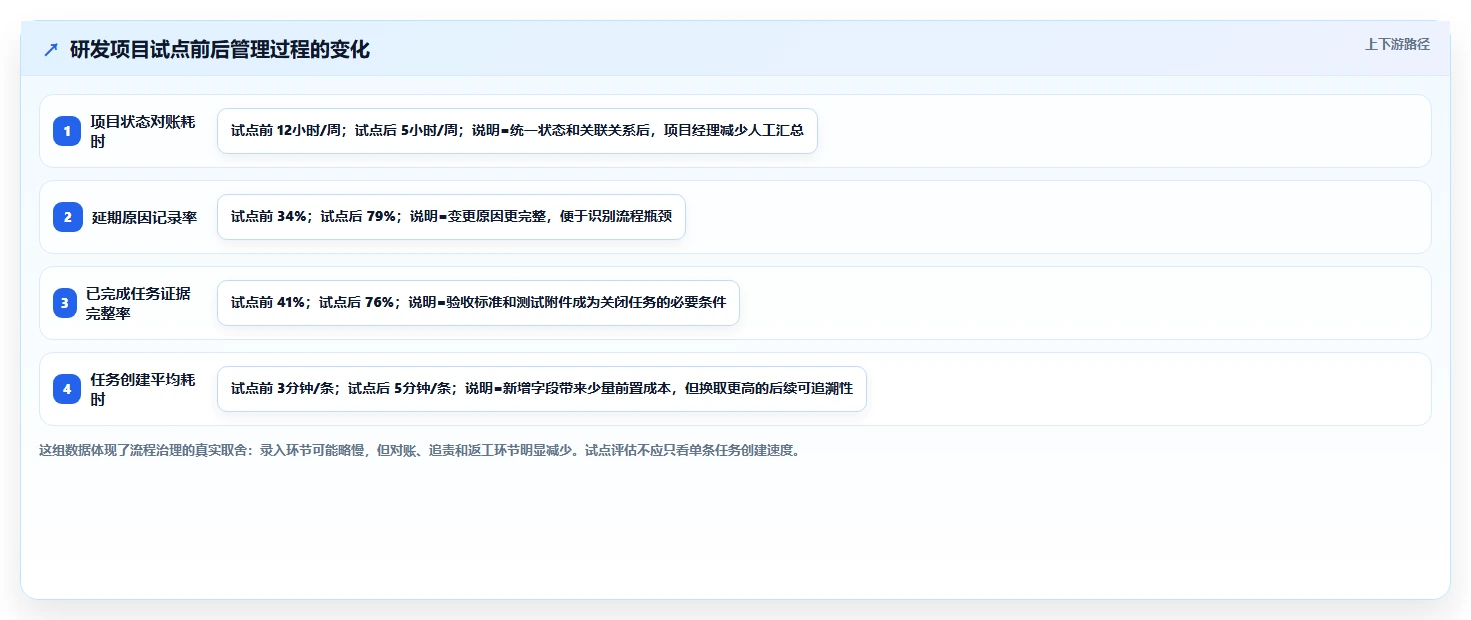Click the arrow icon beside the panel title

point(51,49)
